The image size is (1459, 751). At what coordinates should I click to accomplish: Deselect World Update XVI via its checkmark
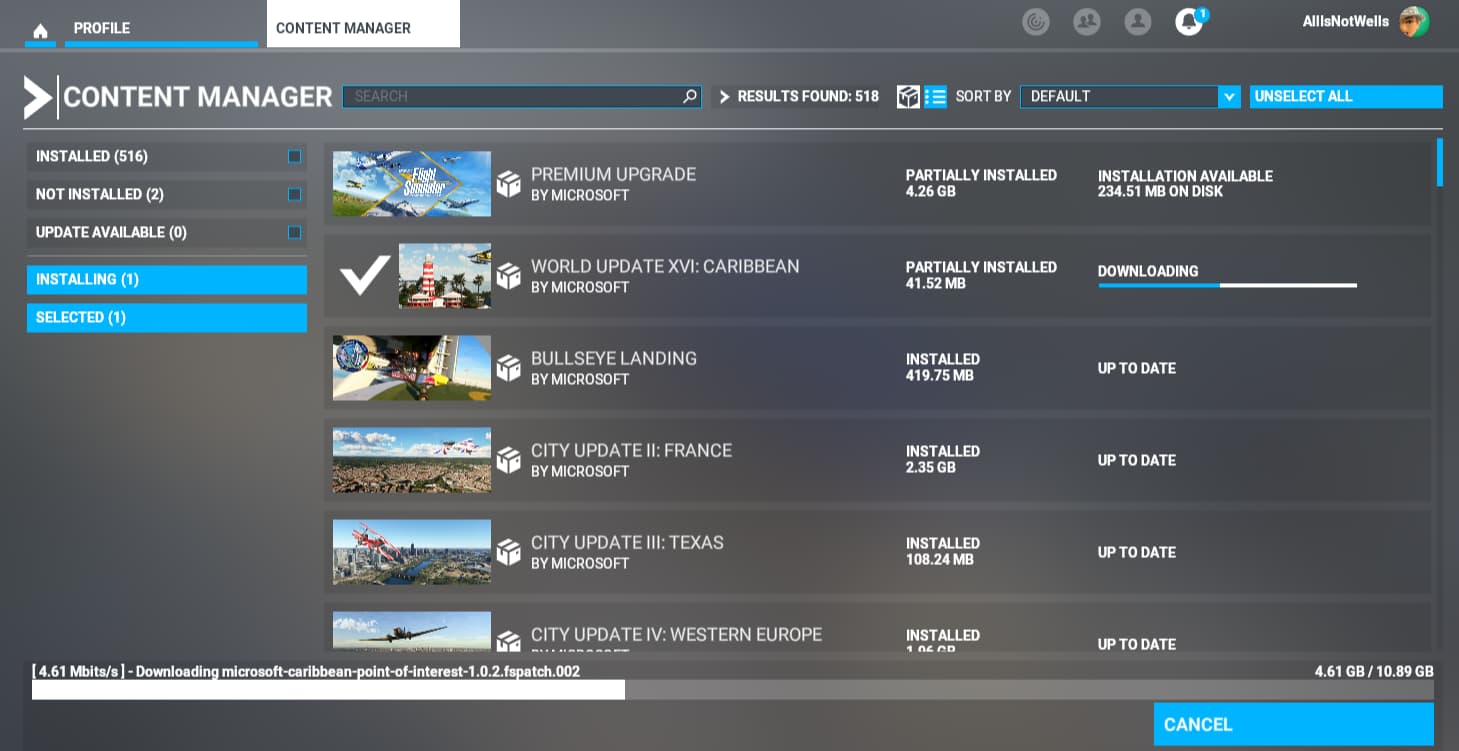[x=364, y=275]
